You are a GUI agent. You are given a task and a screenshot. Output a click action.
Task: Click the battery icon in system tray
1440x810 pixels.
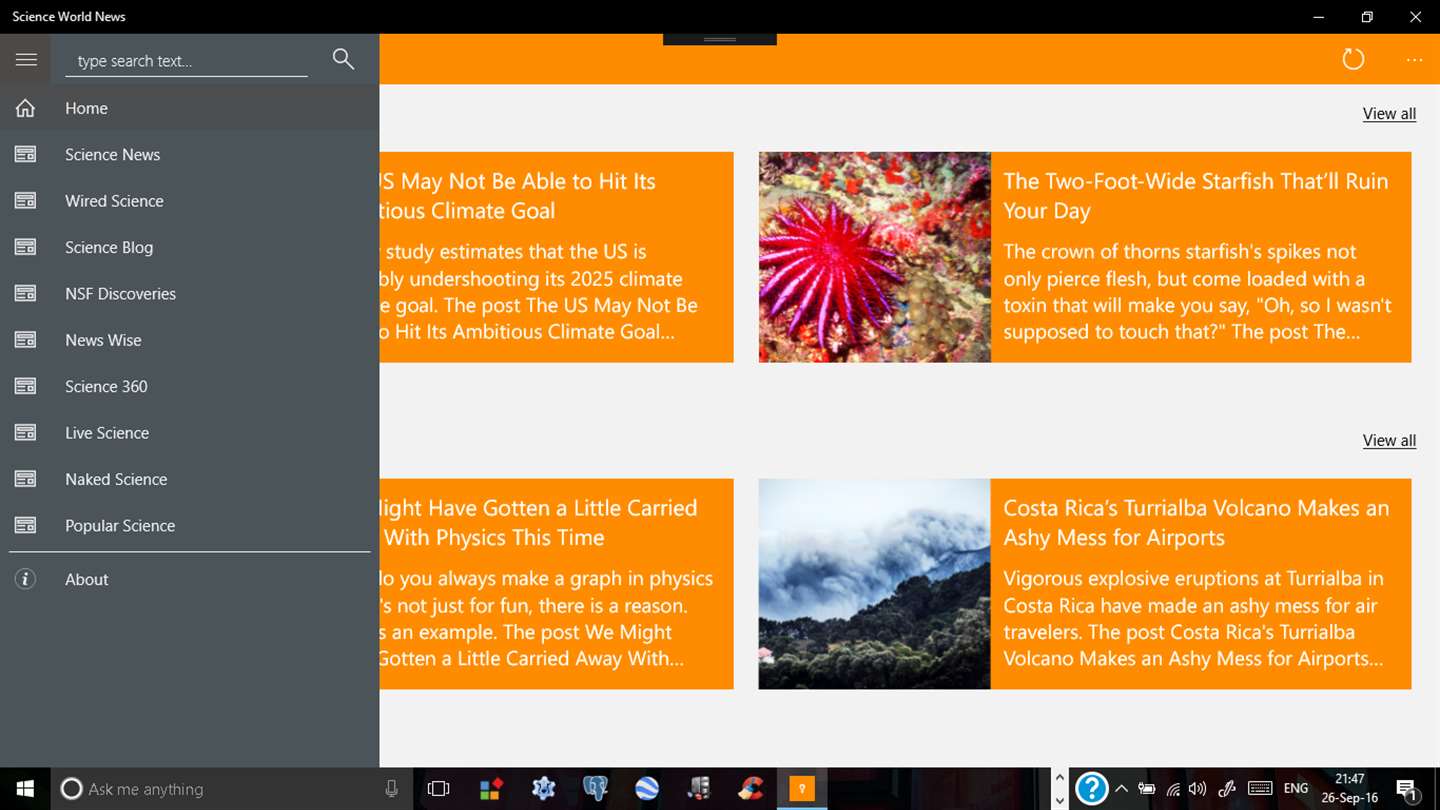(x=1147, y=789)
